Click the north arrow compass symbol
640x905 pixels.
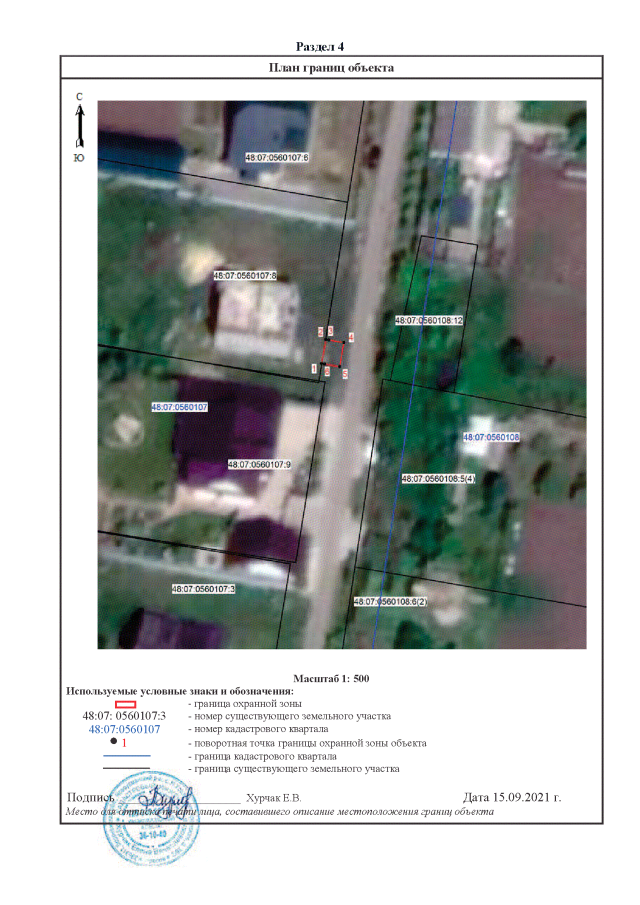pyautogui.click(x=79, y=127)
